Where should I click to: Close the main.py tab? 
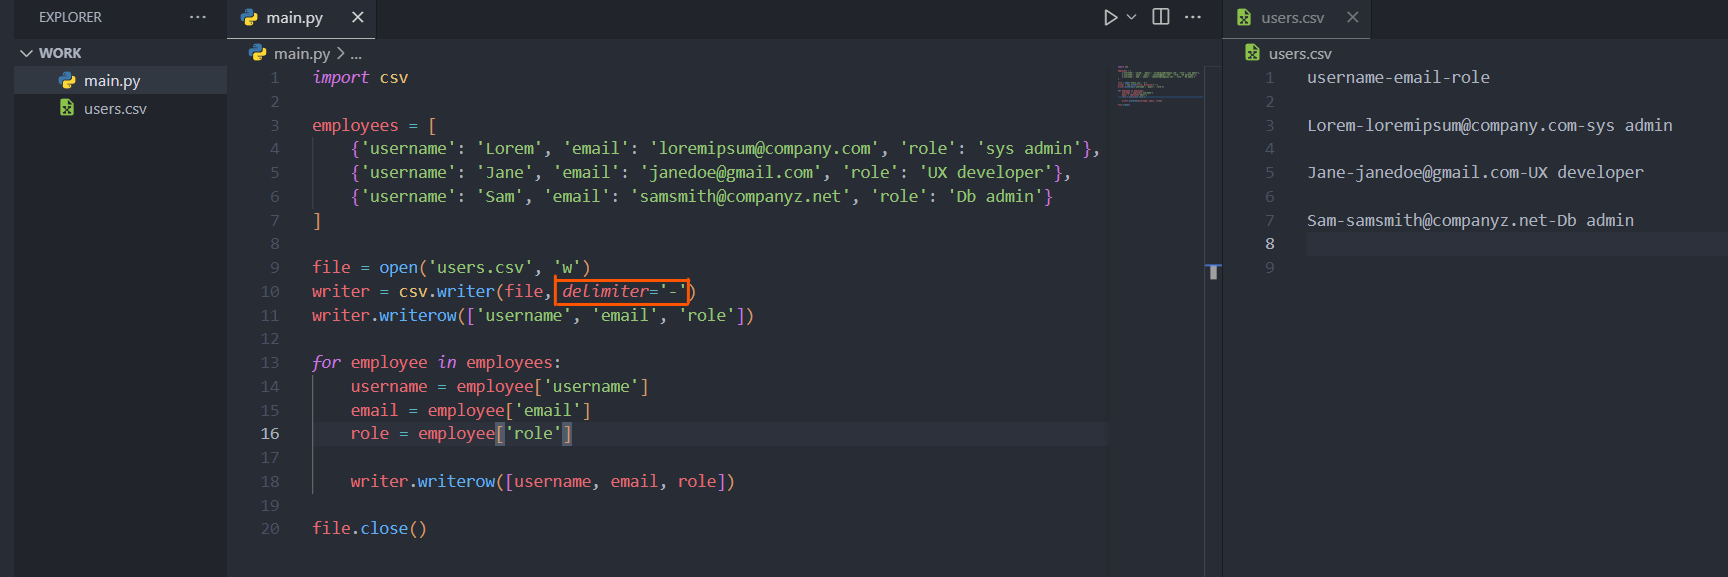(358, 17)
